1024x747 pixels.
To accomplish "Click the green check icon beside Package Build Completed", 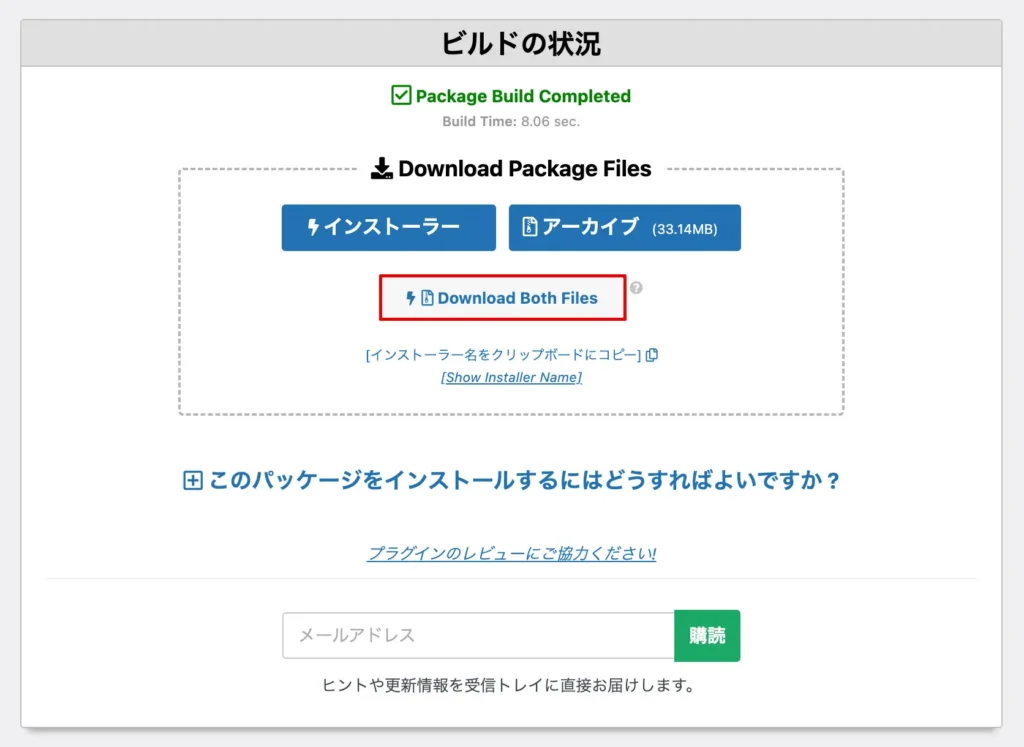I will pyautogui.click(x=401, y=95).
